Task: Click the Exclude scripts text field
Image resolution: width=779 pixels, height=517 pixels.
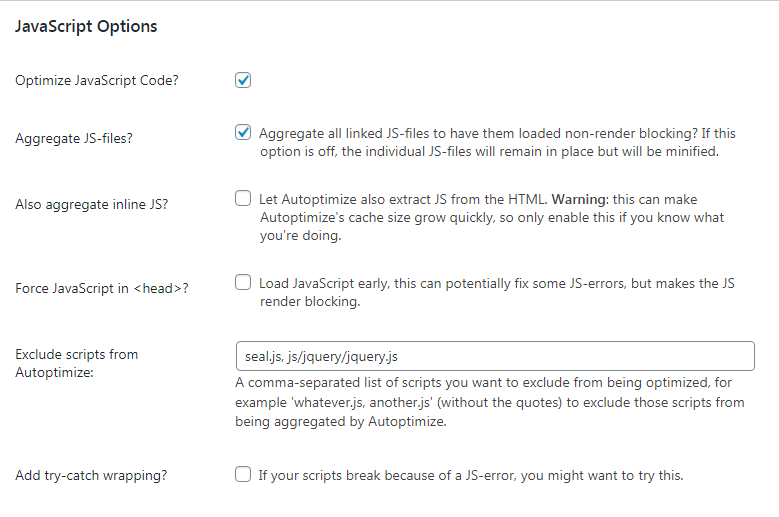Action: (494, 357)
